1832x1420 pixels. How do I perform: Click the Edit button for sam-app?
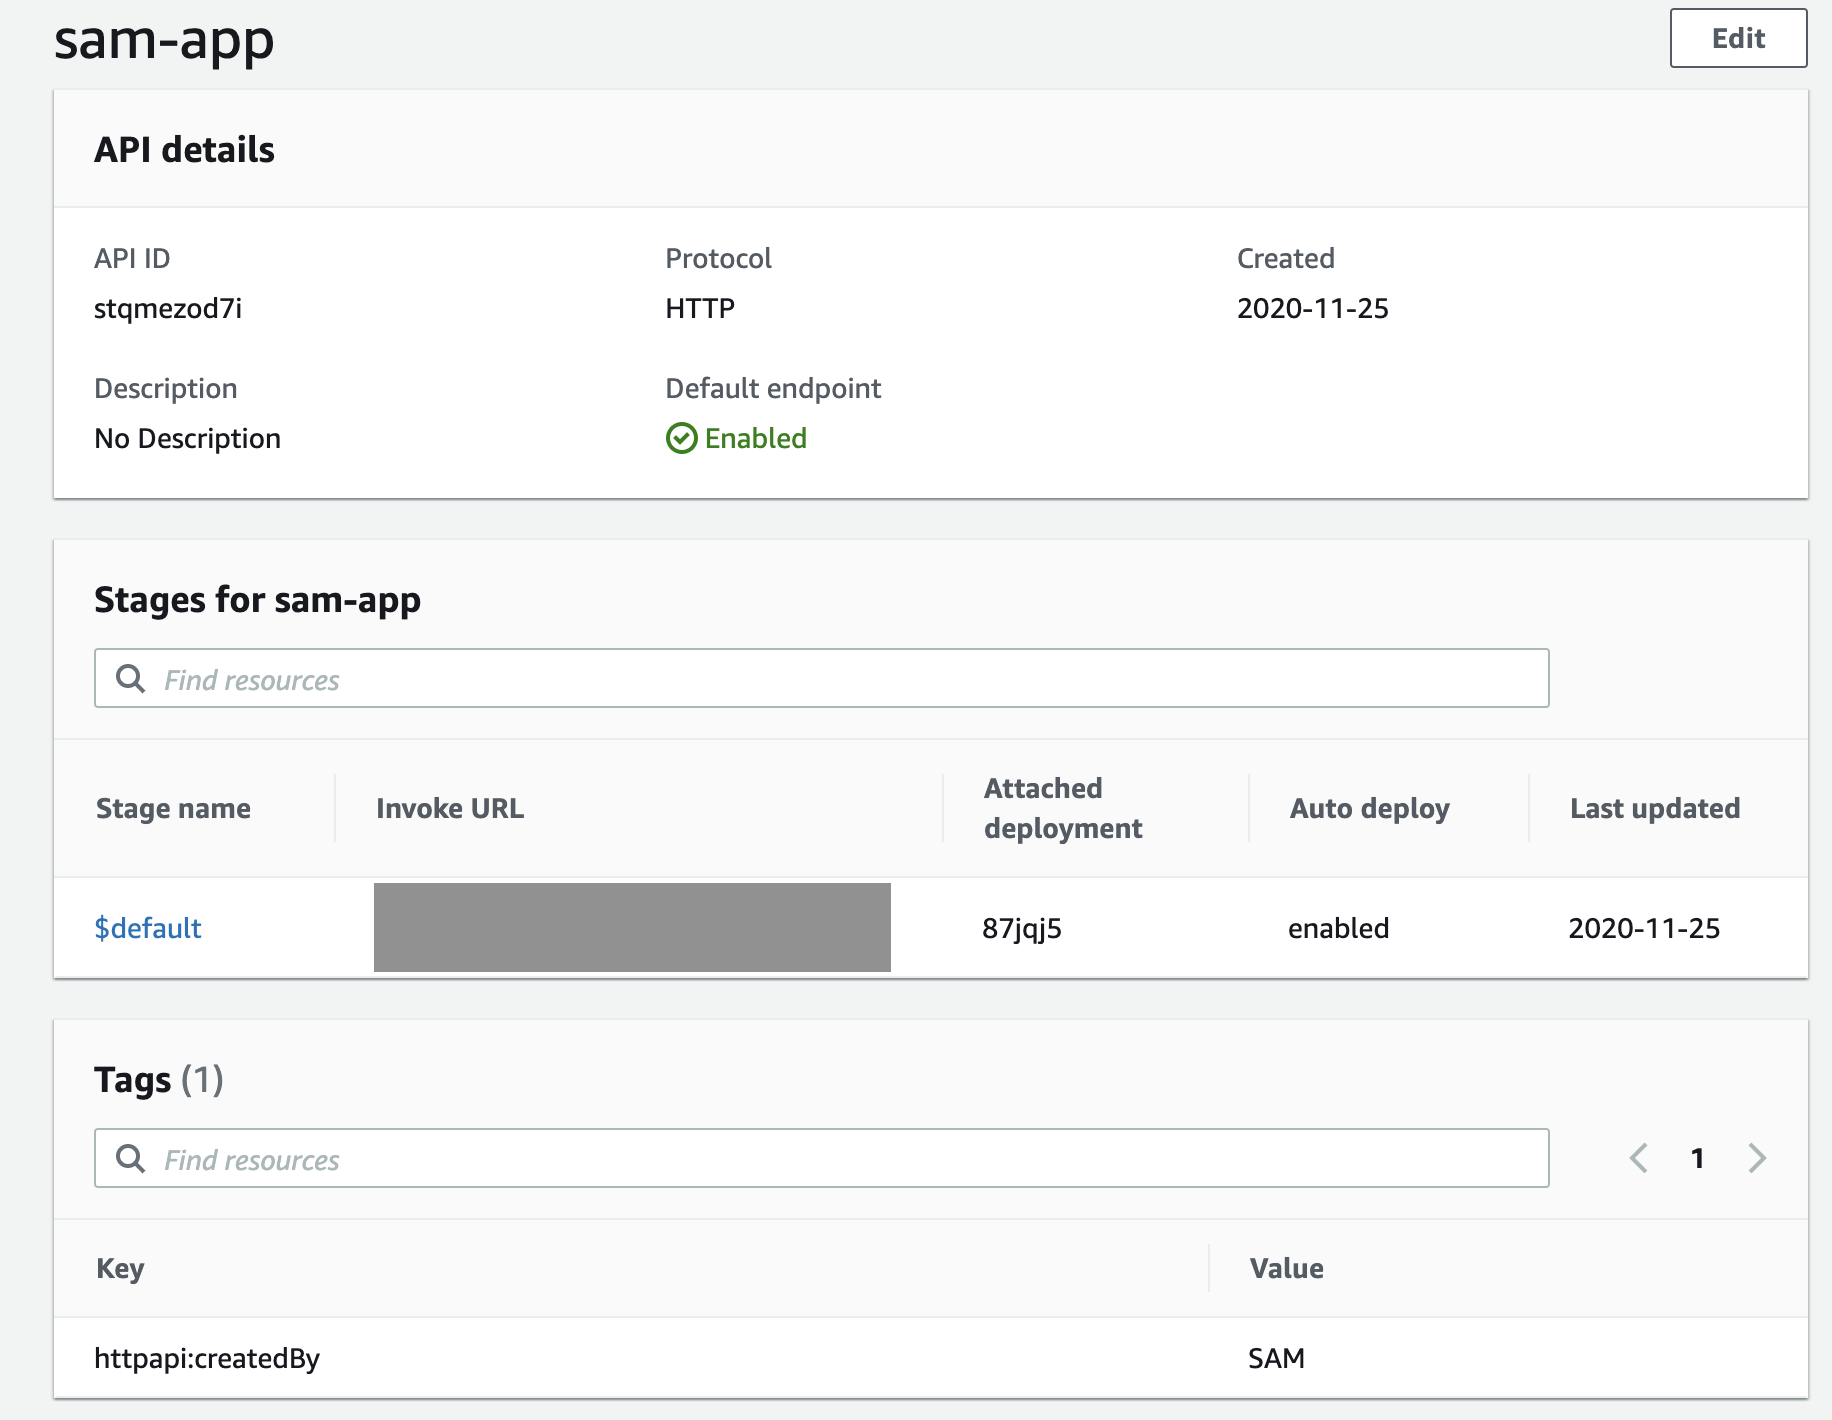click(1738, 39)
